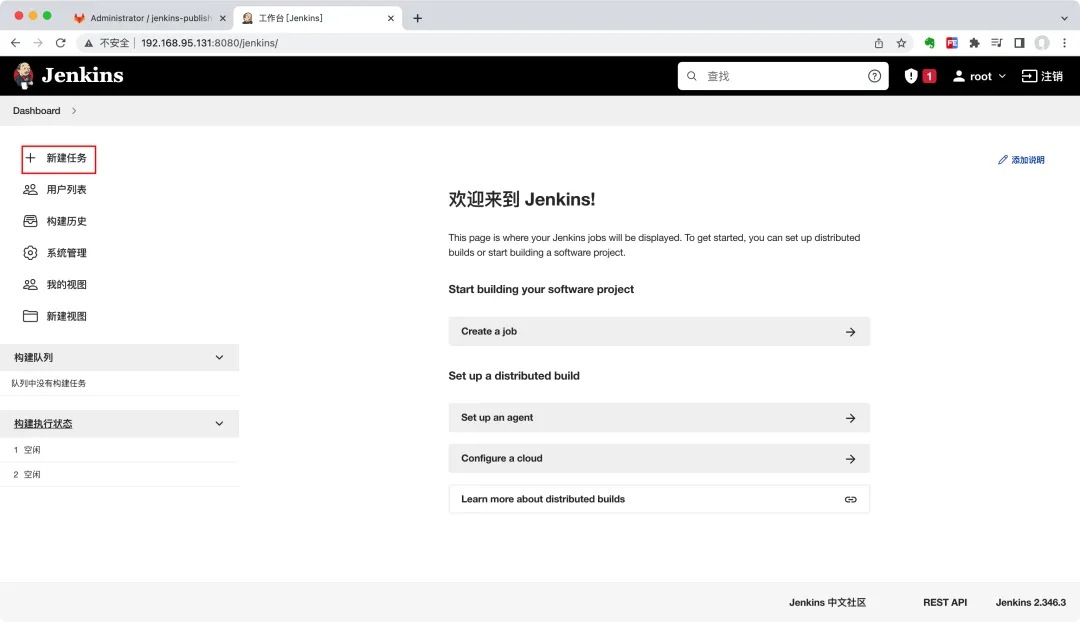Click the search help question-mark icon
The image size is (1080, 622).
click(874, 76)
